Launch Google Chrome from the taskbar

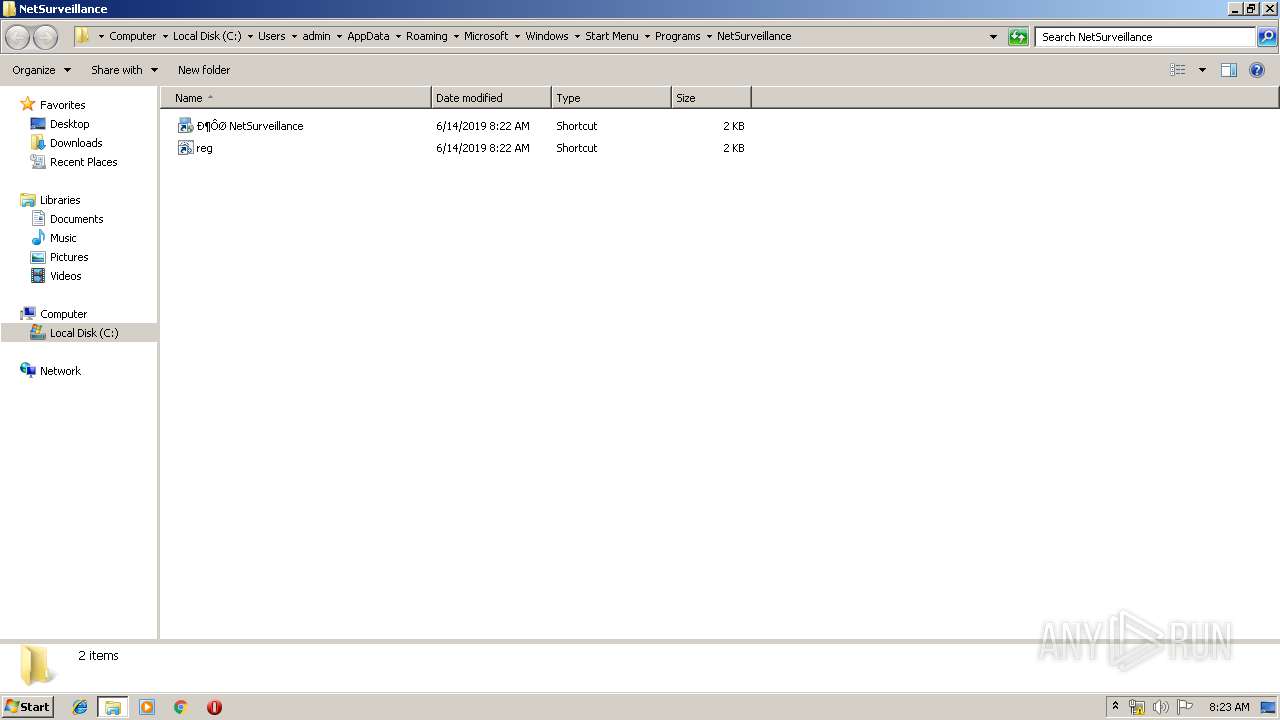pos(181,707)
